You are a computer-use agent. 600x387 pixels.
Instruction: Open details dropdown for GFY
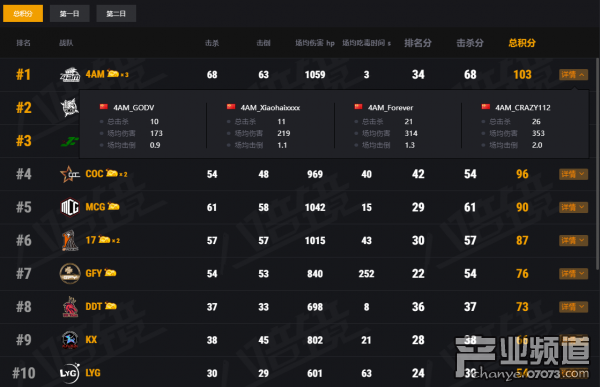click(573, 274)
